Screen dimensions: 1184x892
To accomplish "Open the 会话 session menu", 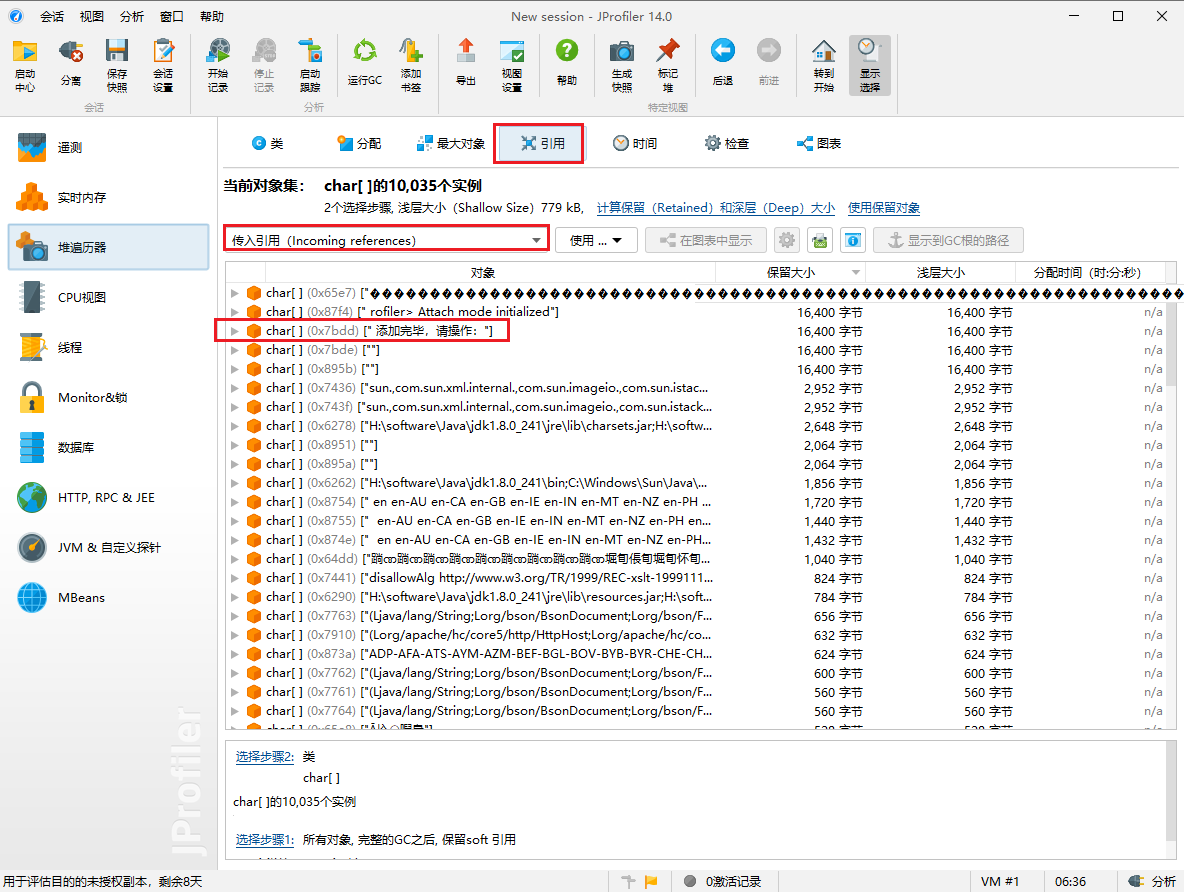I will tap(51, 17).
